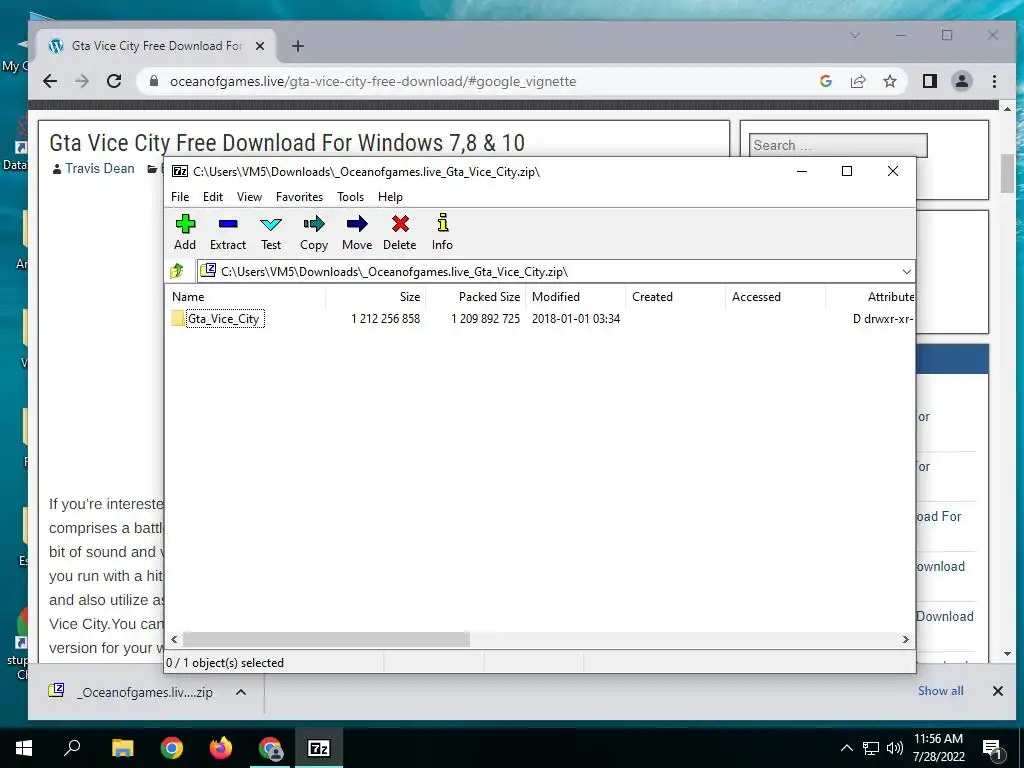
Task: Click the modified date 2018-01-01 03:34
Action: pos(576,319)
